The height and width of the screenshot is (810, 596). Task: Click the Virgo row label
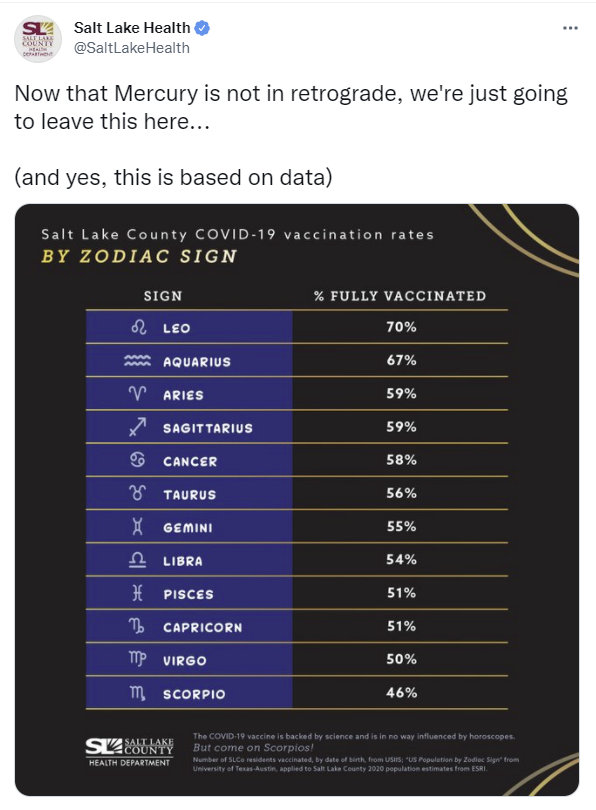click(185, 660)
